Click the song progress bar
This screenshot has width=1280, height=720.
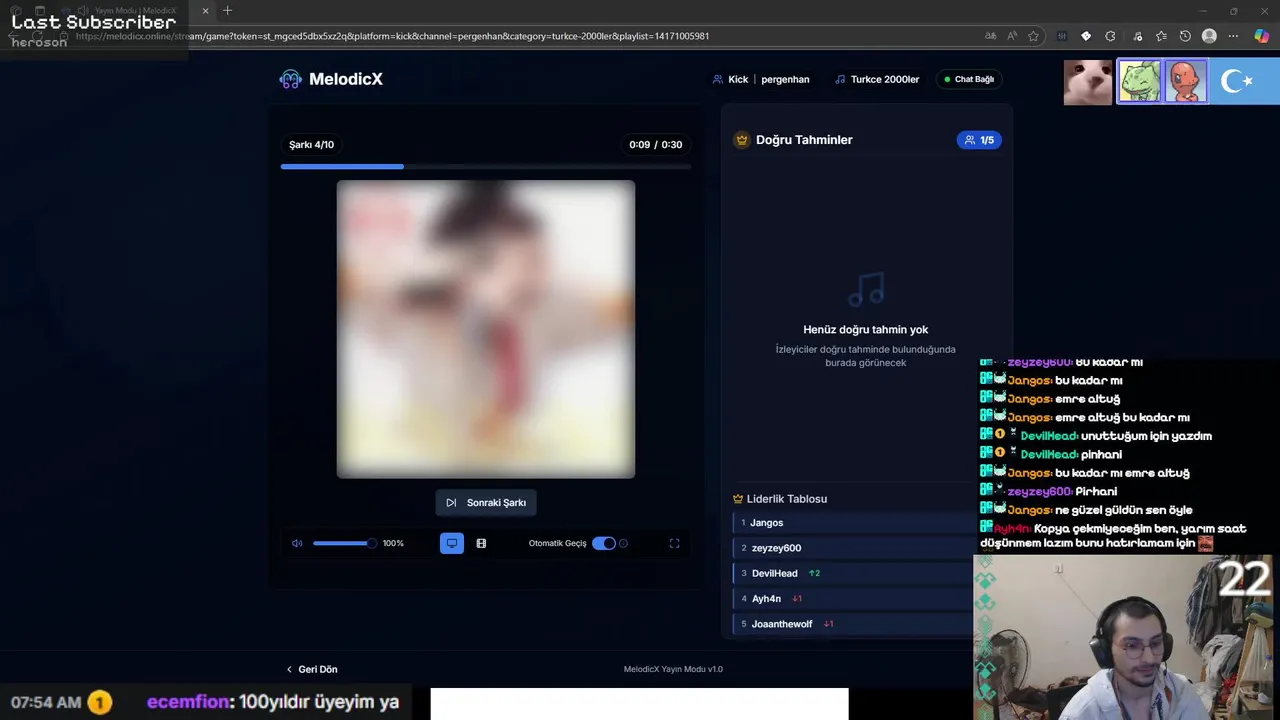point(486,166)
